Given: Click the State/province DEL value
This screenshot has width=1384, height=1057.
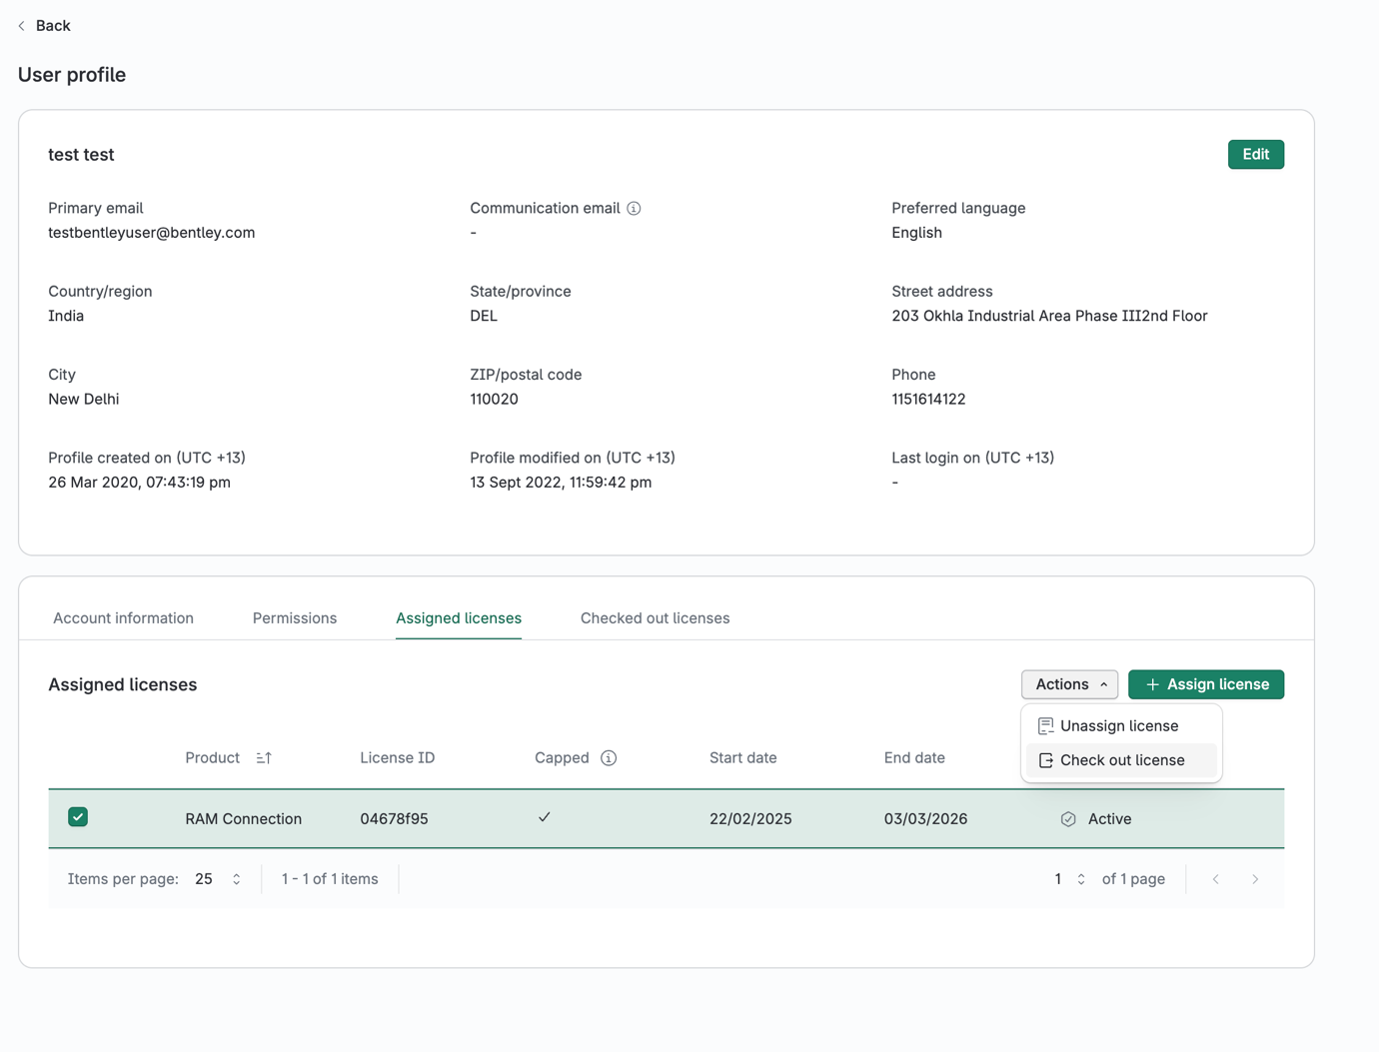Looking at the screenshot, I should 483,316.
